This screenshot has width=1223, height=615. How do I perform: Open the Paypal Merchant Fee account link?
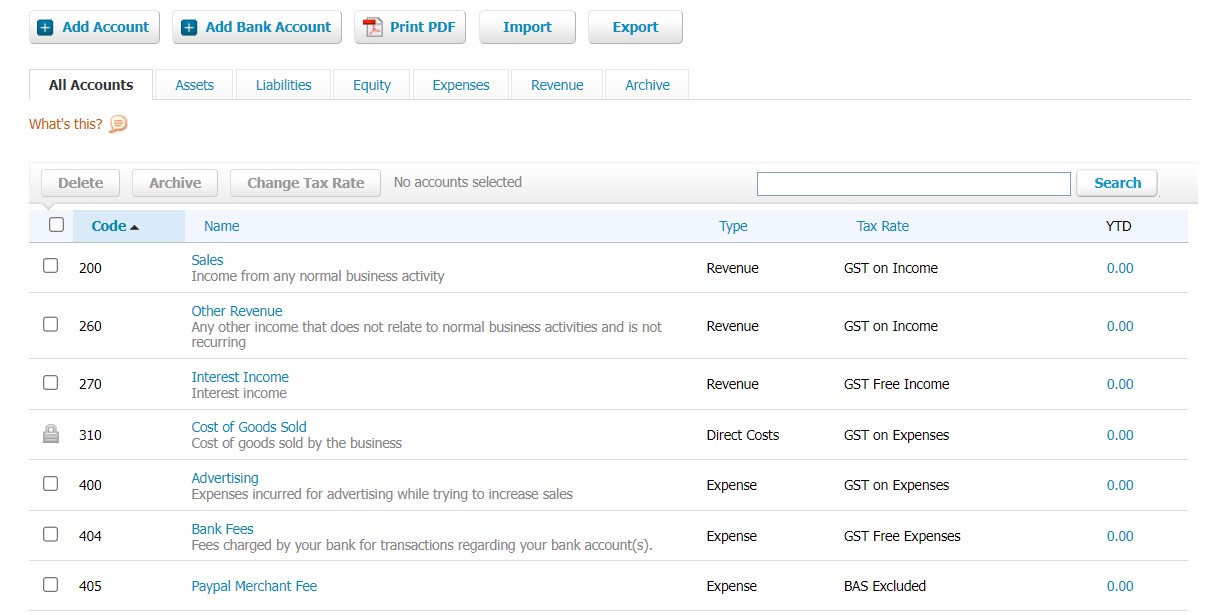[x=254, y=586]
